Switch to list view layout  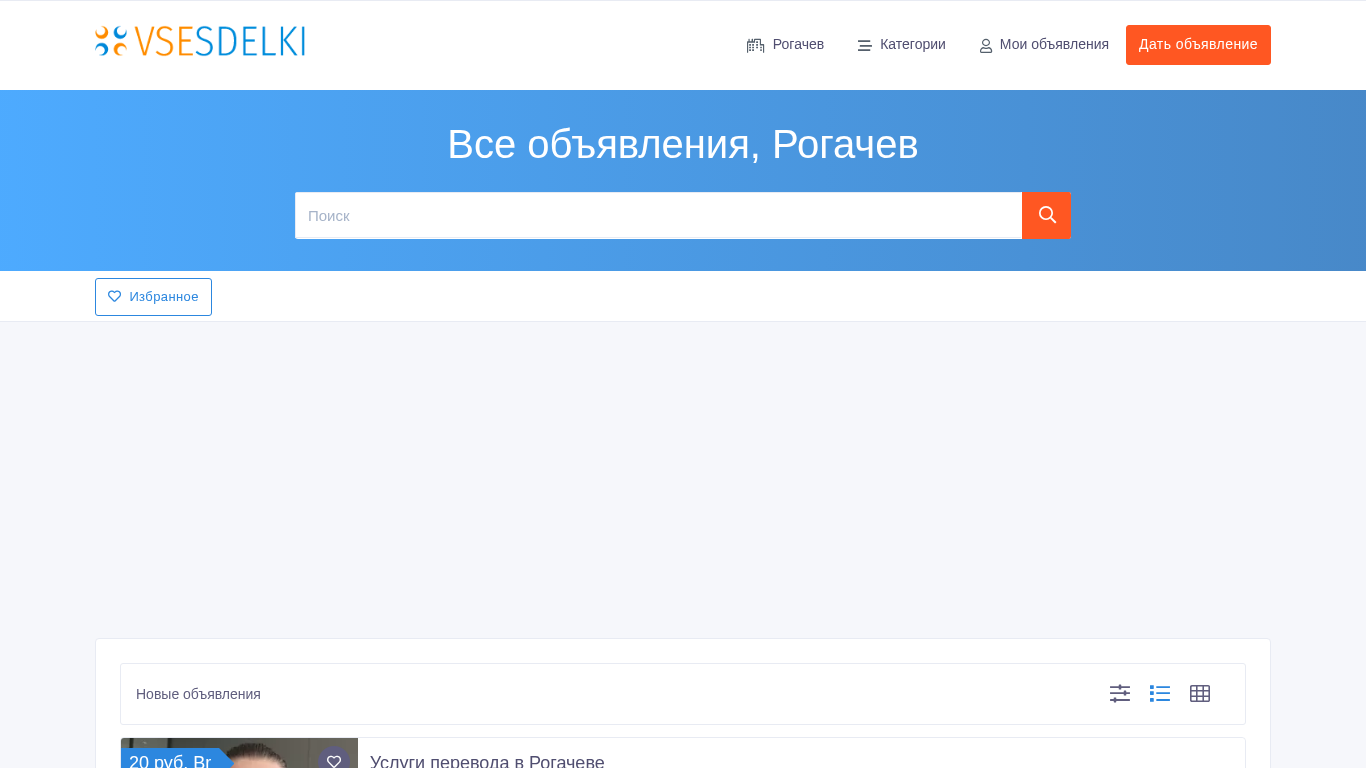pyautogui.click(x=1159, y=693)
